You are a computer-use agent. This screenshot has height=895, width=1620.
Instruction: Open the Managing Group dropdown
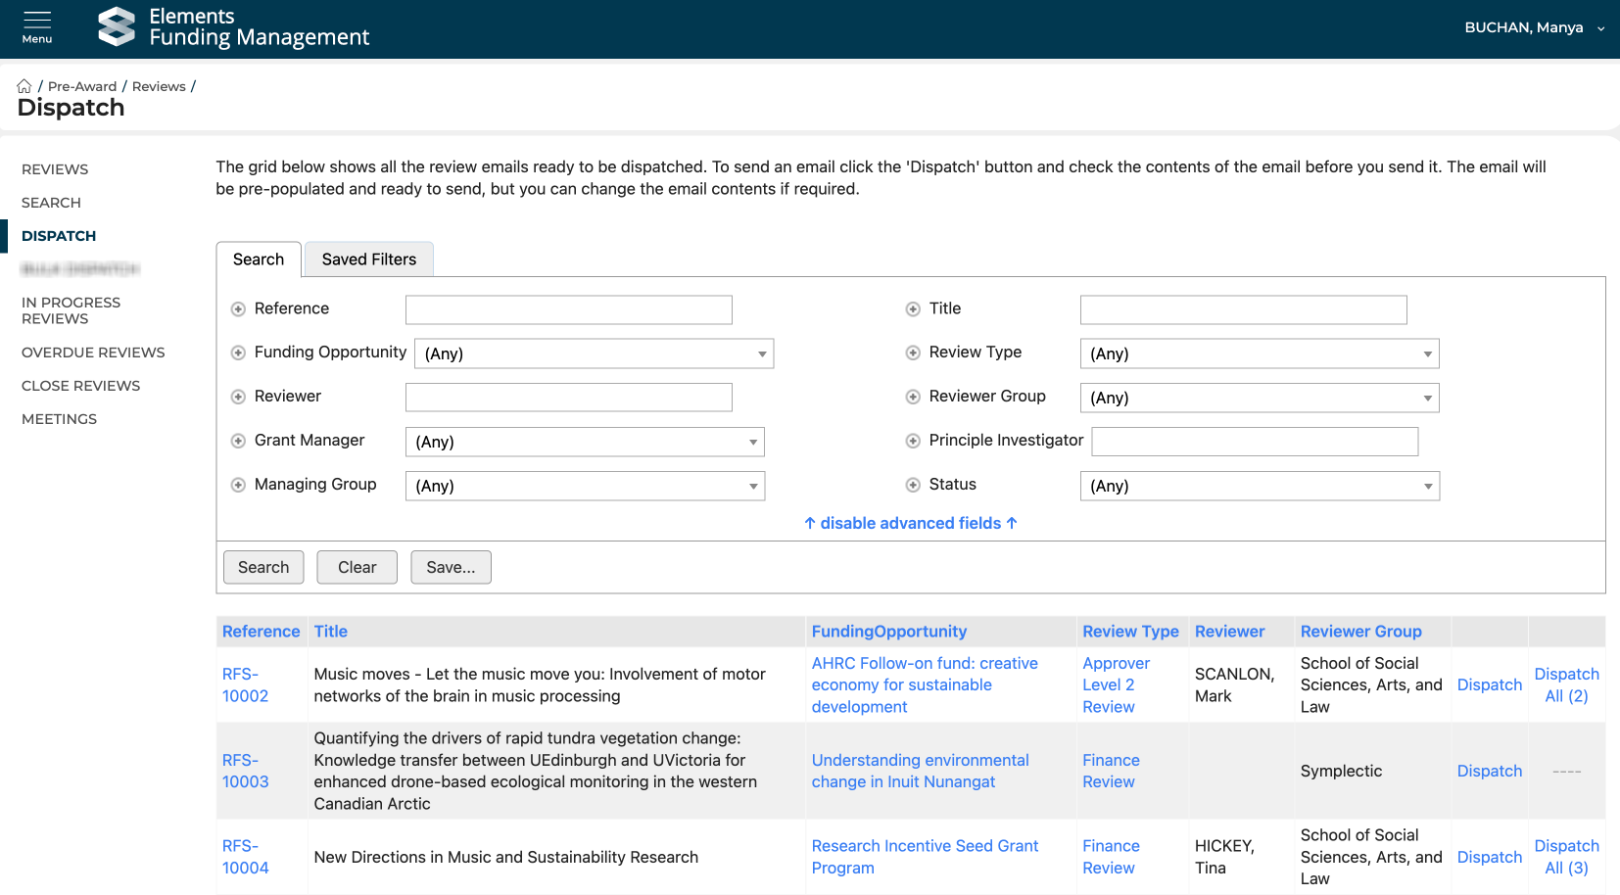click(585, 486)
